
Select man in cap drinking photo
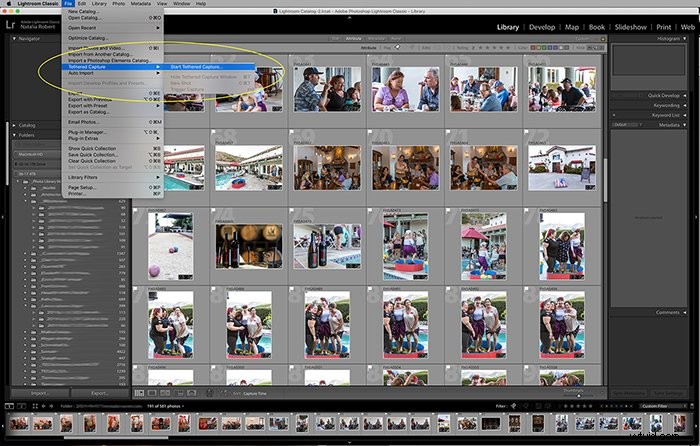point(327,89)
